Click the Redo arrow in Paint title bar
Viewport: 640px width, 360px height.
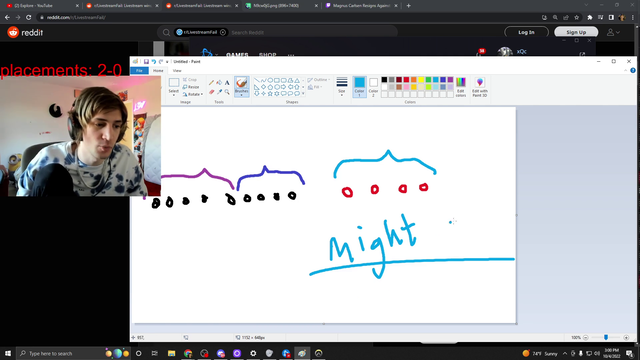coord(161,62)
